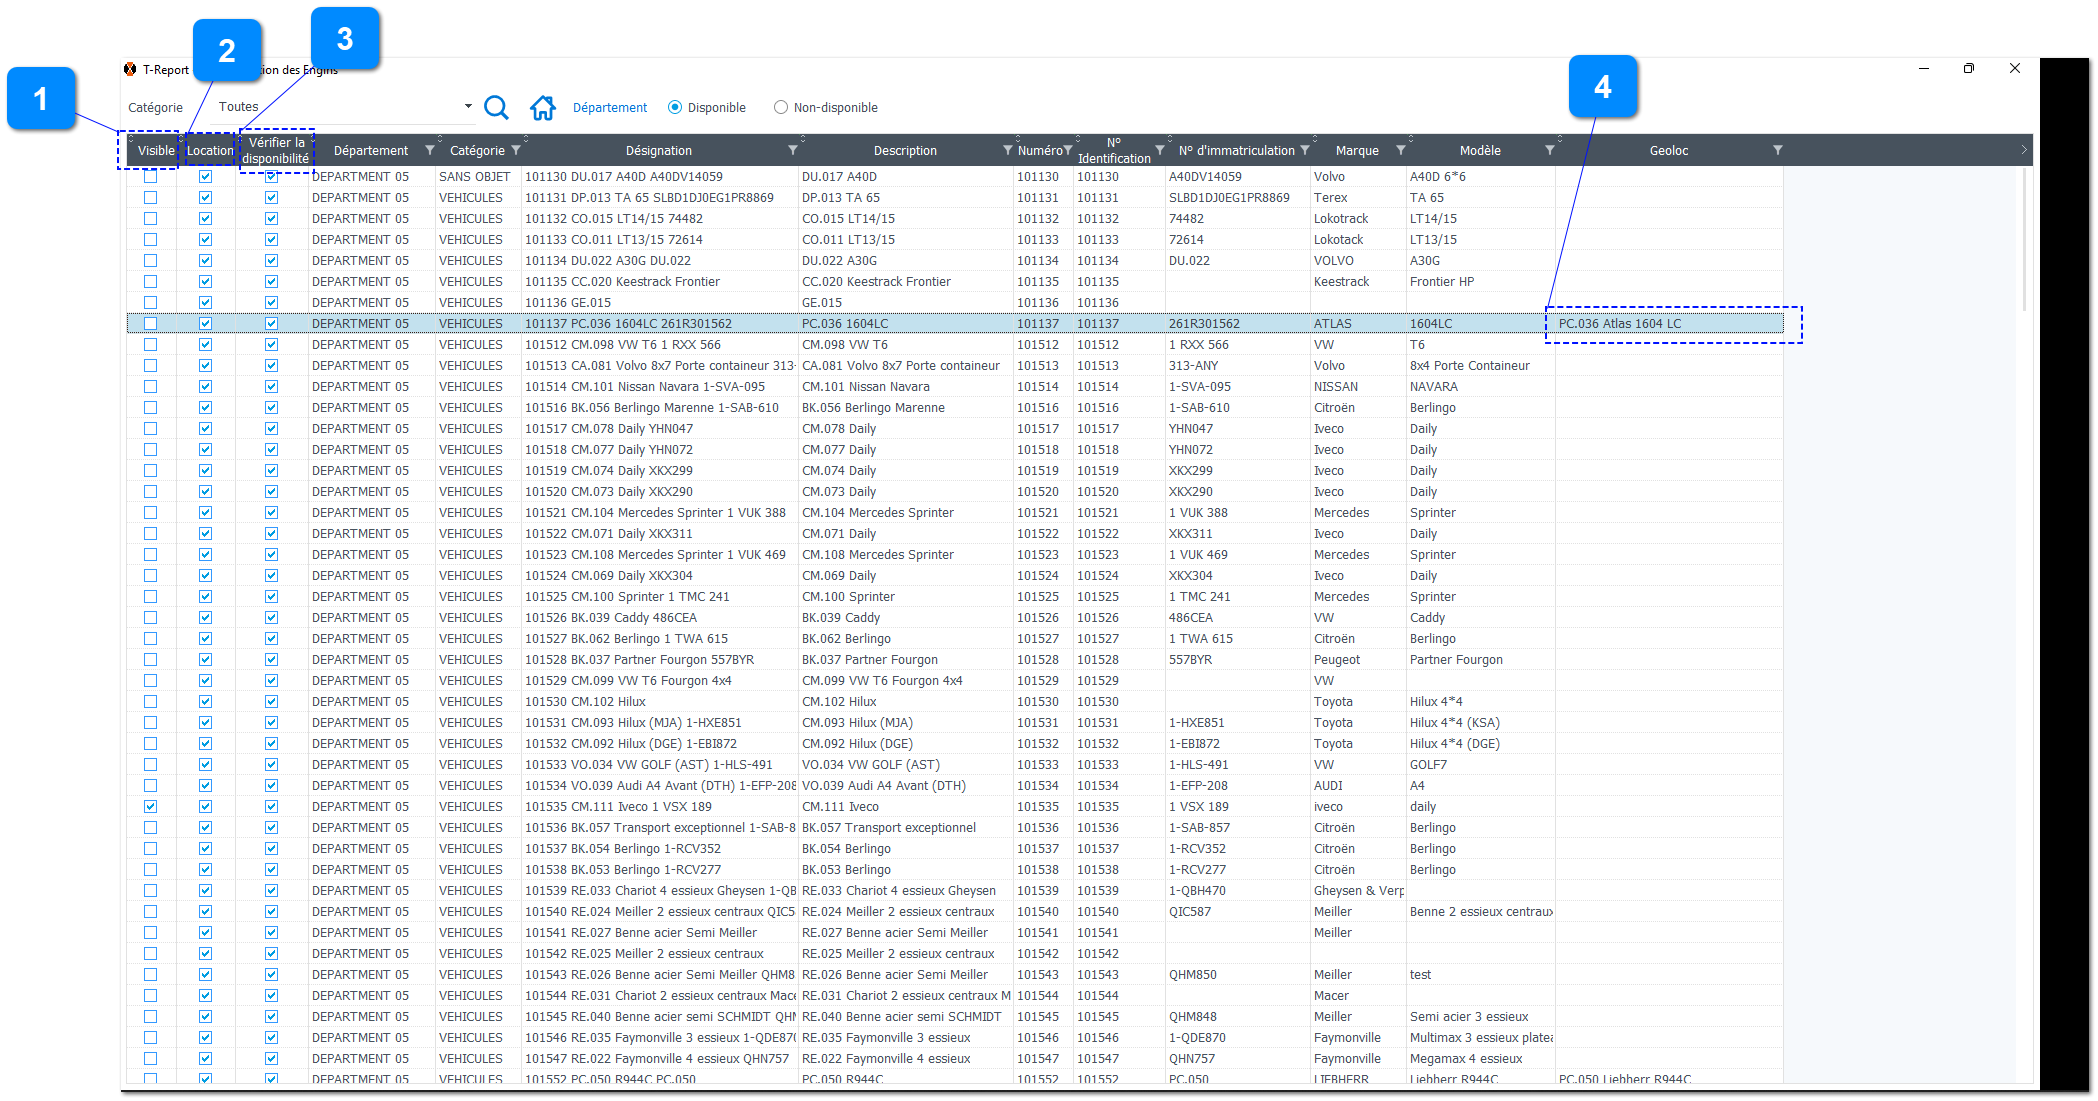Open the Description column filter dropdown

(1007, 150)
